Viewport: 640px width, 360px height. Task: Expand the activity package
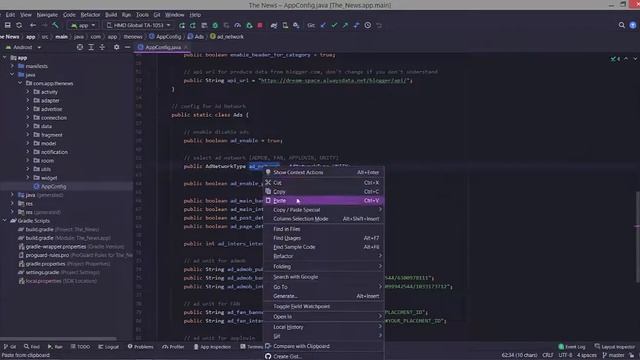coord(28,92)
